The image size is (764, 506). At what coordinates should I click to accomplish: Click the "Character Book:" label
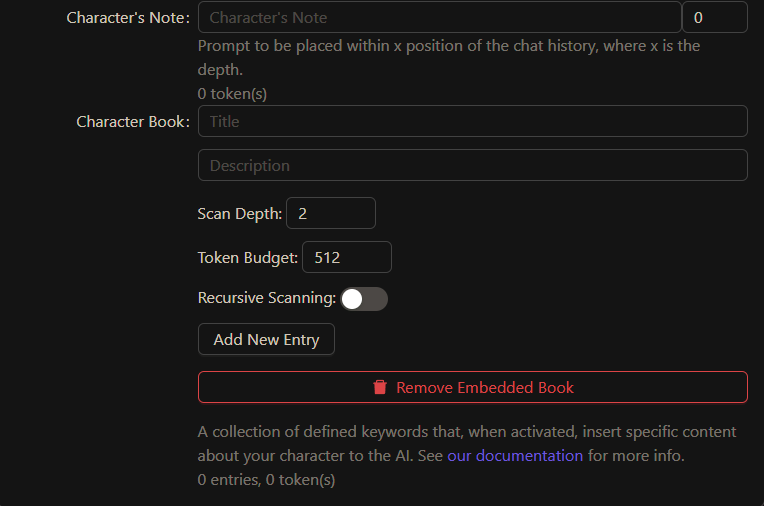(x=133, y=121)
